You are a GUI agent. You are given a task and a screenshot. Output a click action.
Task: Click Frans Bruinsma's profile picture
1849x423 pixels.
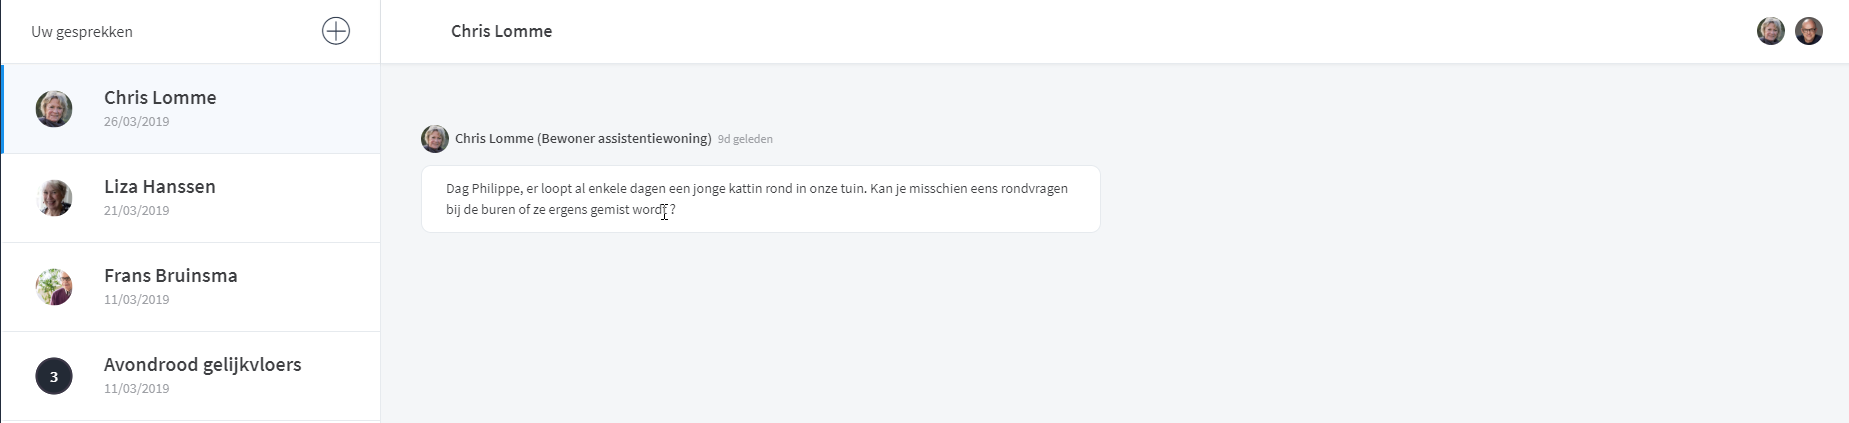54,287
